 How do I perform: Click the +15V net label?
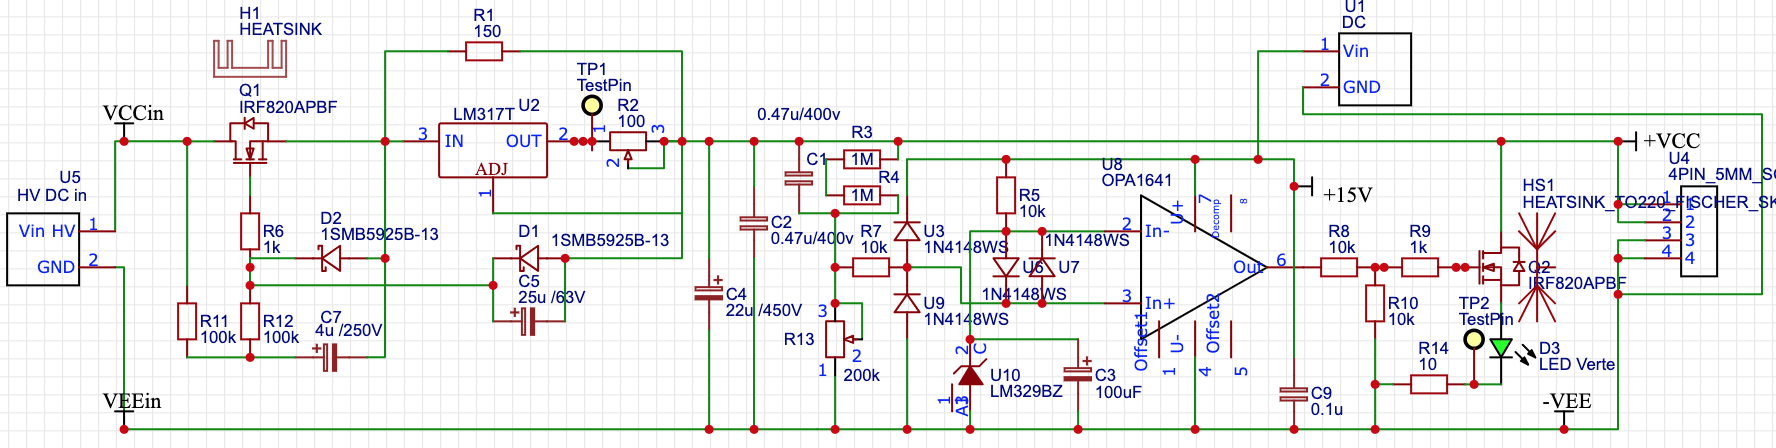point(1347,195)
